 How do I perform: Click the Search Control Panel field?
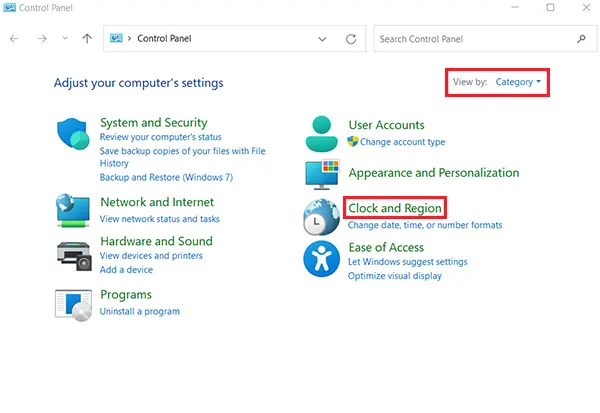474,39
